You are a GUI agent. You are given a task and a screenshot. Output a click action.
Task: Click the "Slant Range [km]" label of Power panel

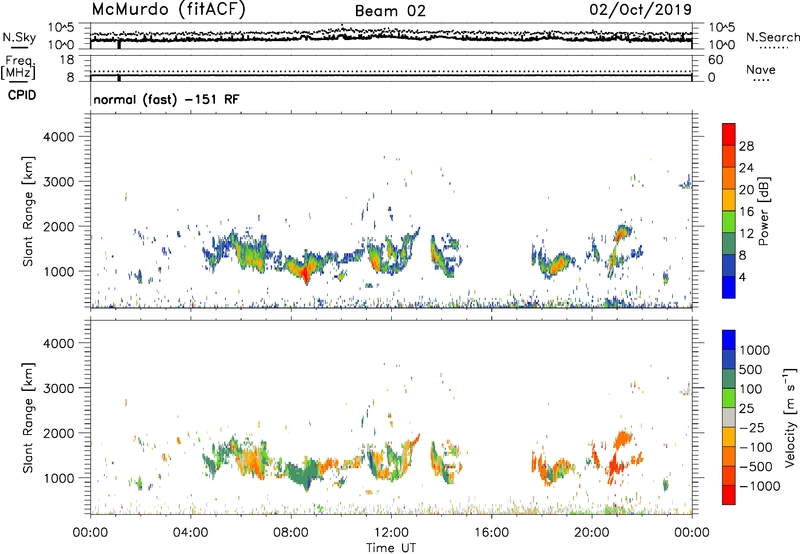tap(28, 211)
